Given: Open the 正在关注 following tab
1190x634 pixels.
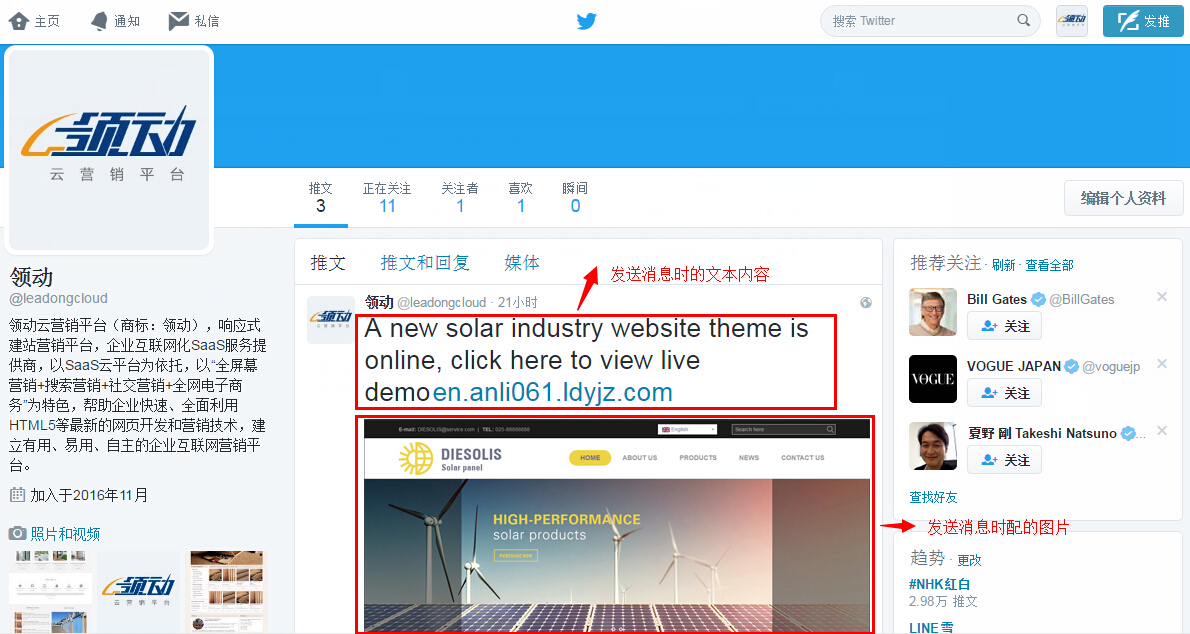Looking at the screenshot, I should tap(387, 196).
